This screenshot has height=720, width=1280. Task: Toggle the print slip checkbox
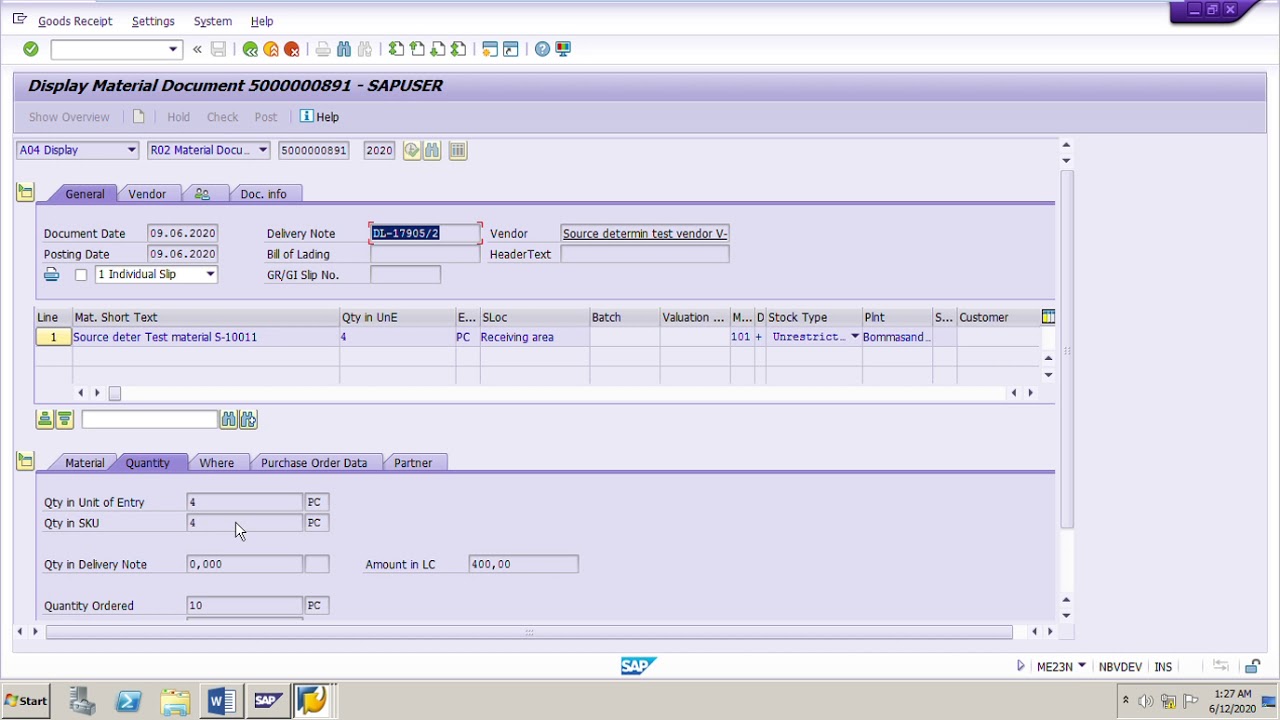[81, 275]
